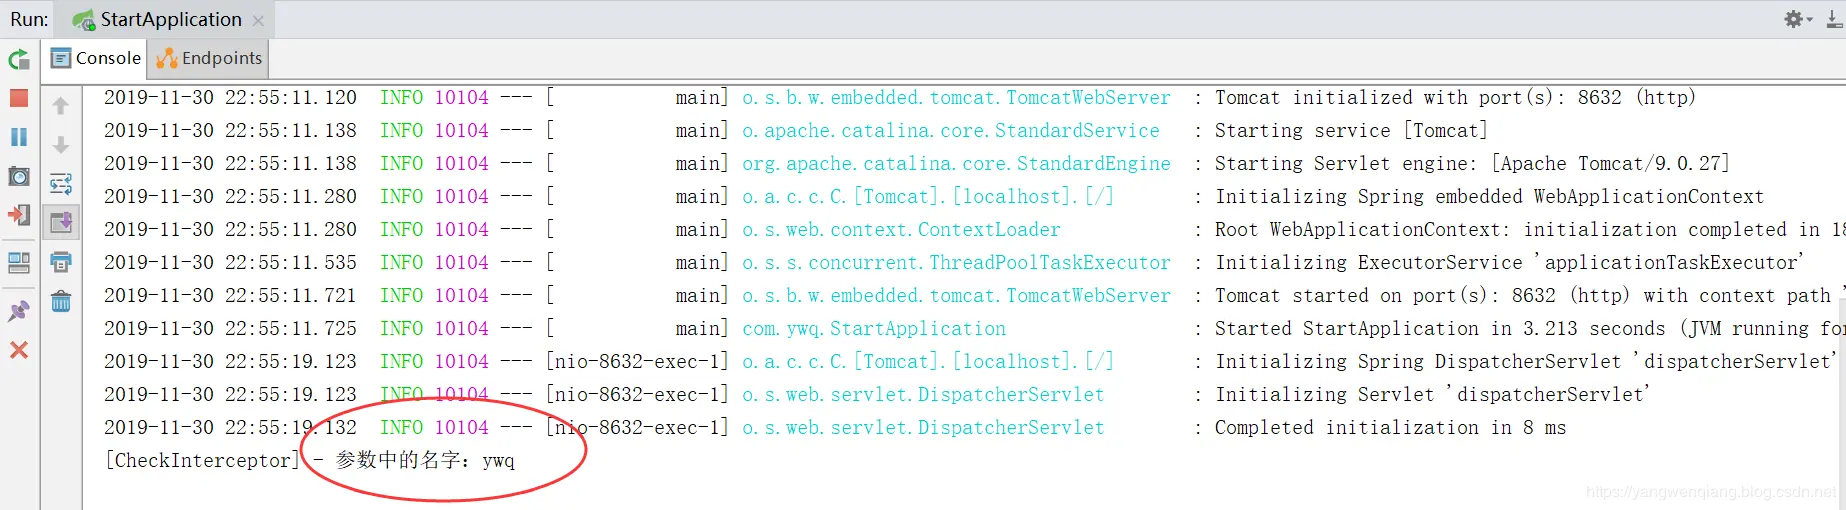Image resolution: width=1846 pixels, height=510 pixels.
Task: Close the run tab with the red X icon
Action: (x=18, y=350)
